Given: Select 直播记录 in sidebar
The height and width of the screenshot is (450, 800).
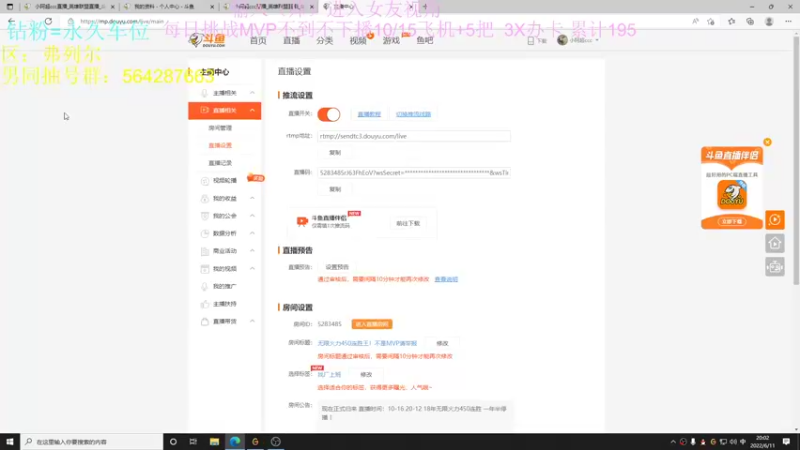Looking at the screenshot, I should pyautogui.click(x=220, y=163).
